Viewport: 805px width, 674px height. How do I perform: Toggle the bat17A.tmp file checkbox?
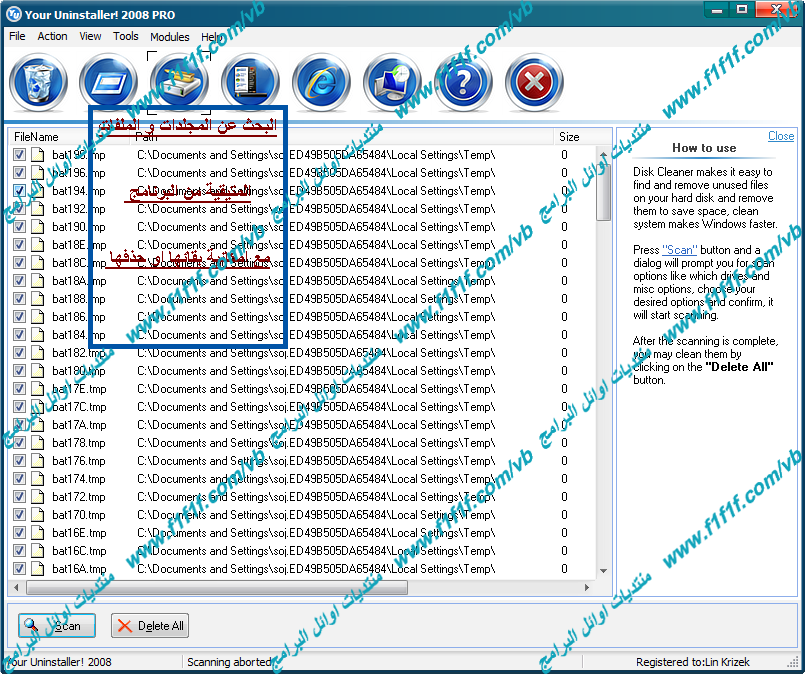click(20, 425)
